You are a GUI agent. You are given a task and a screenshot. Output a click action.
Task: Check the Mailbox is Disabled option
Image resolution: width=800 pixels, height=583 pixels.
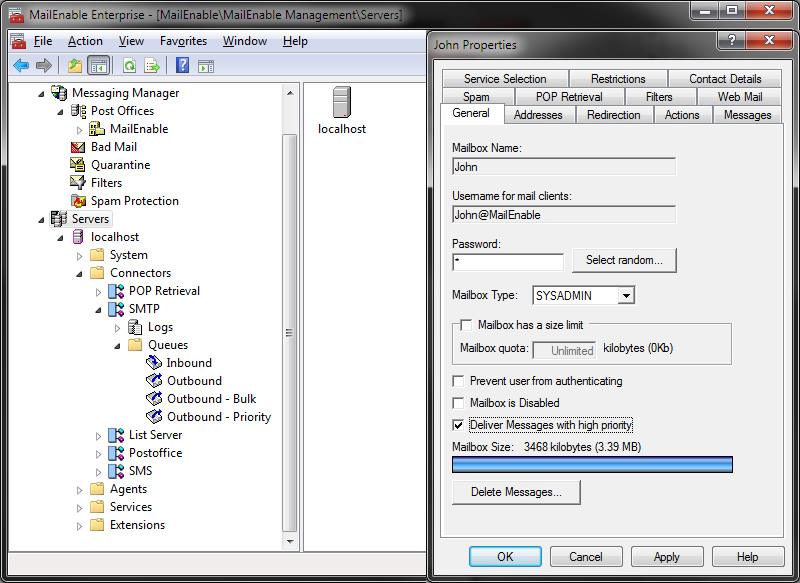point(458,403)
